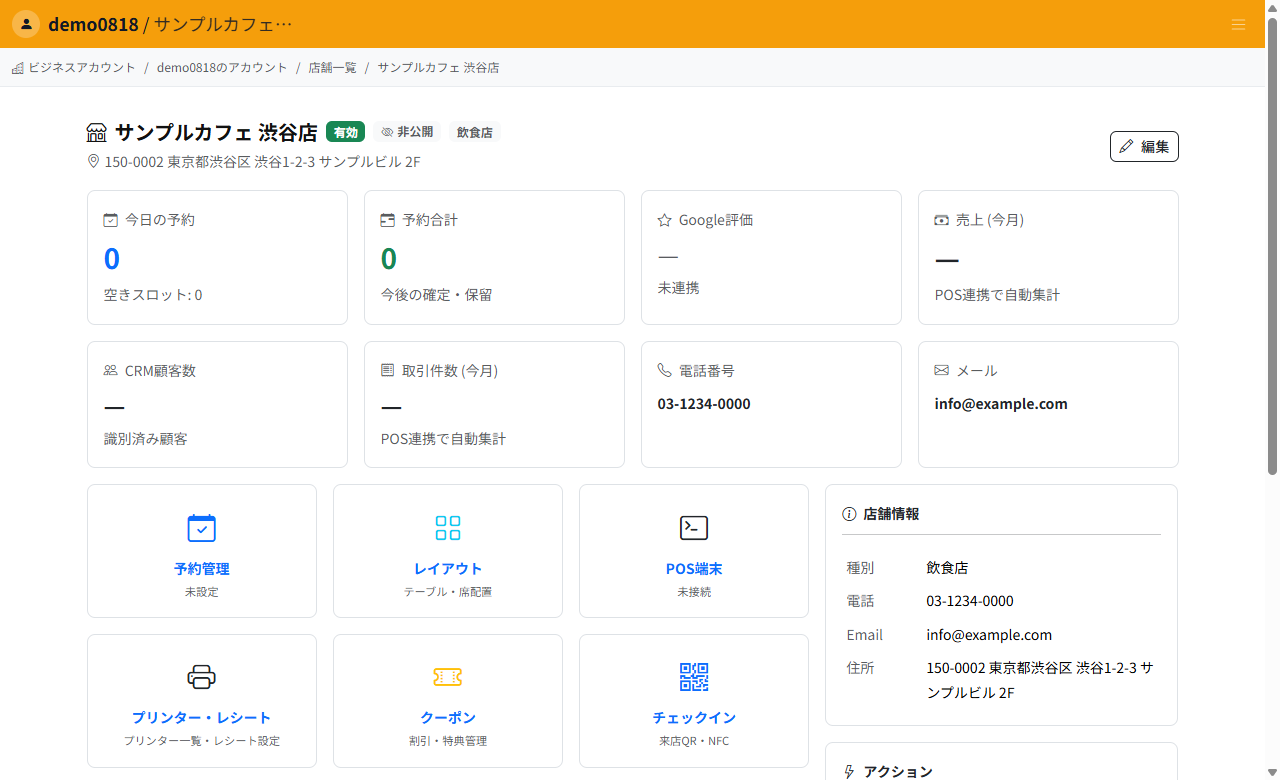Click the address line under store title
The width and height of the screenshot is (1280, 780).
[x=262, y=161]
